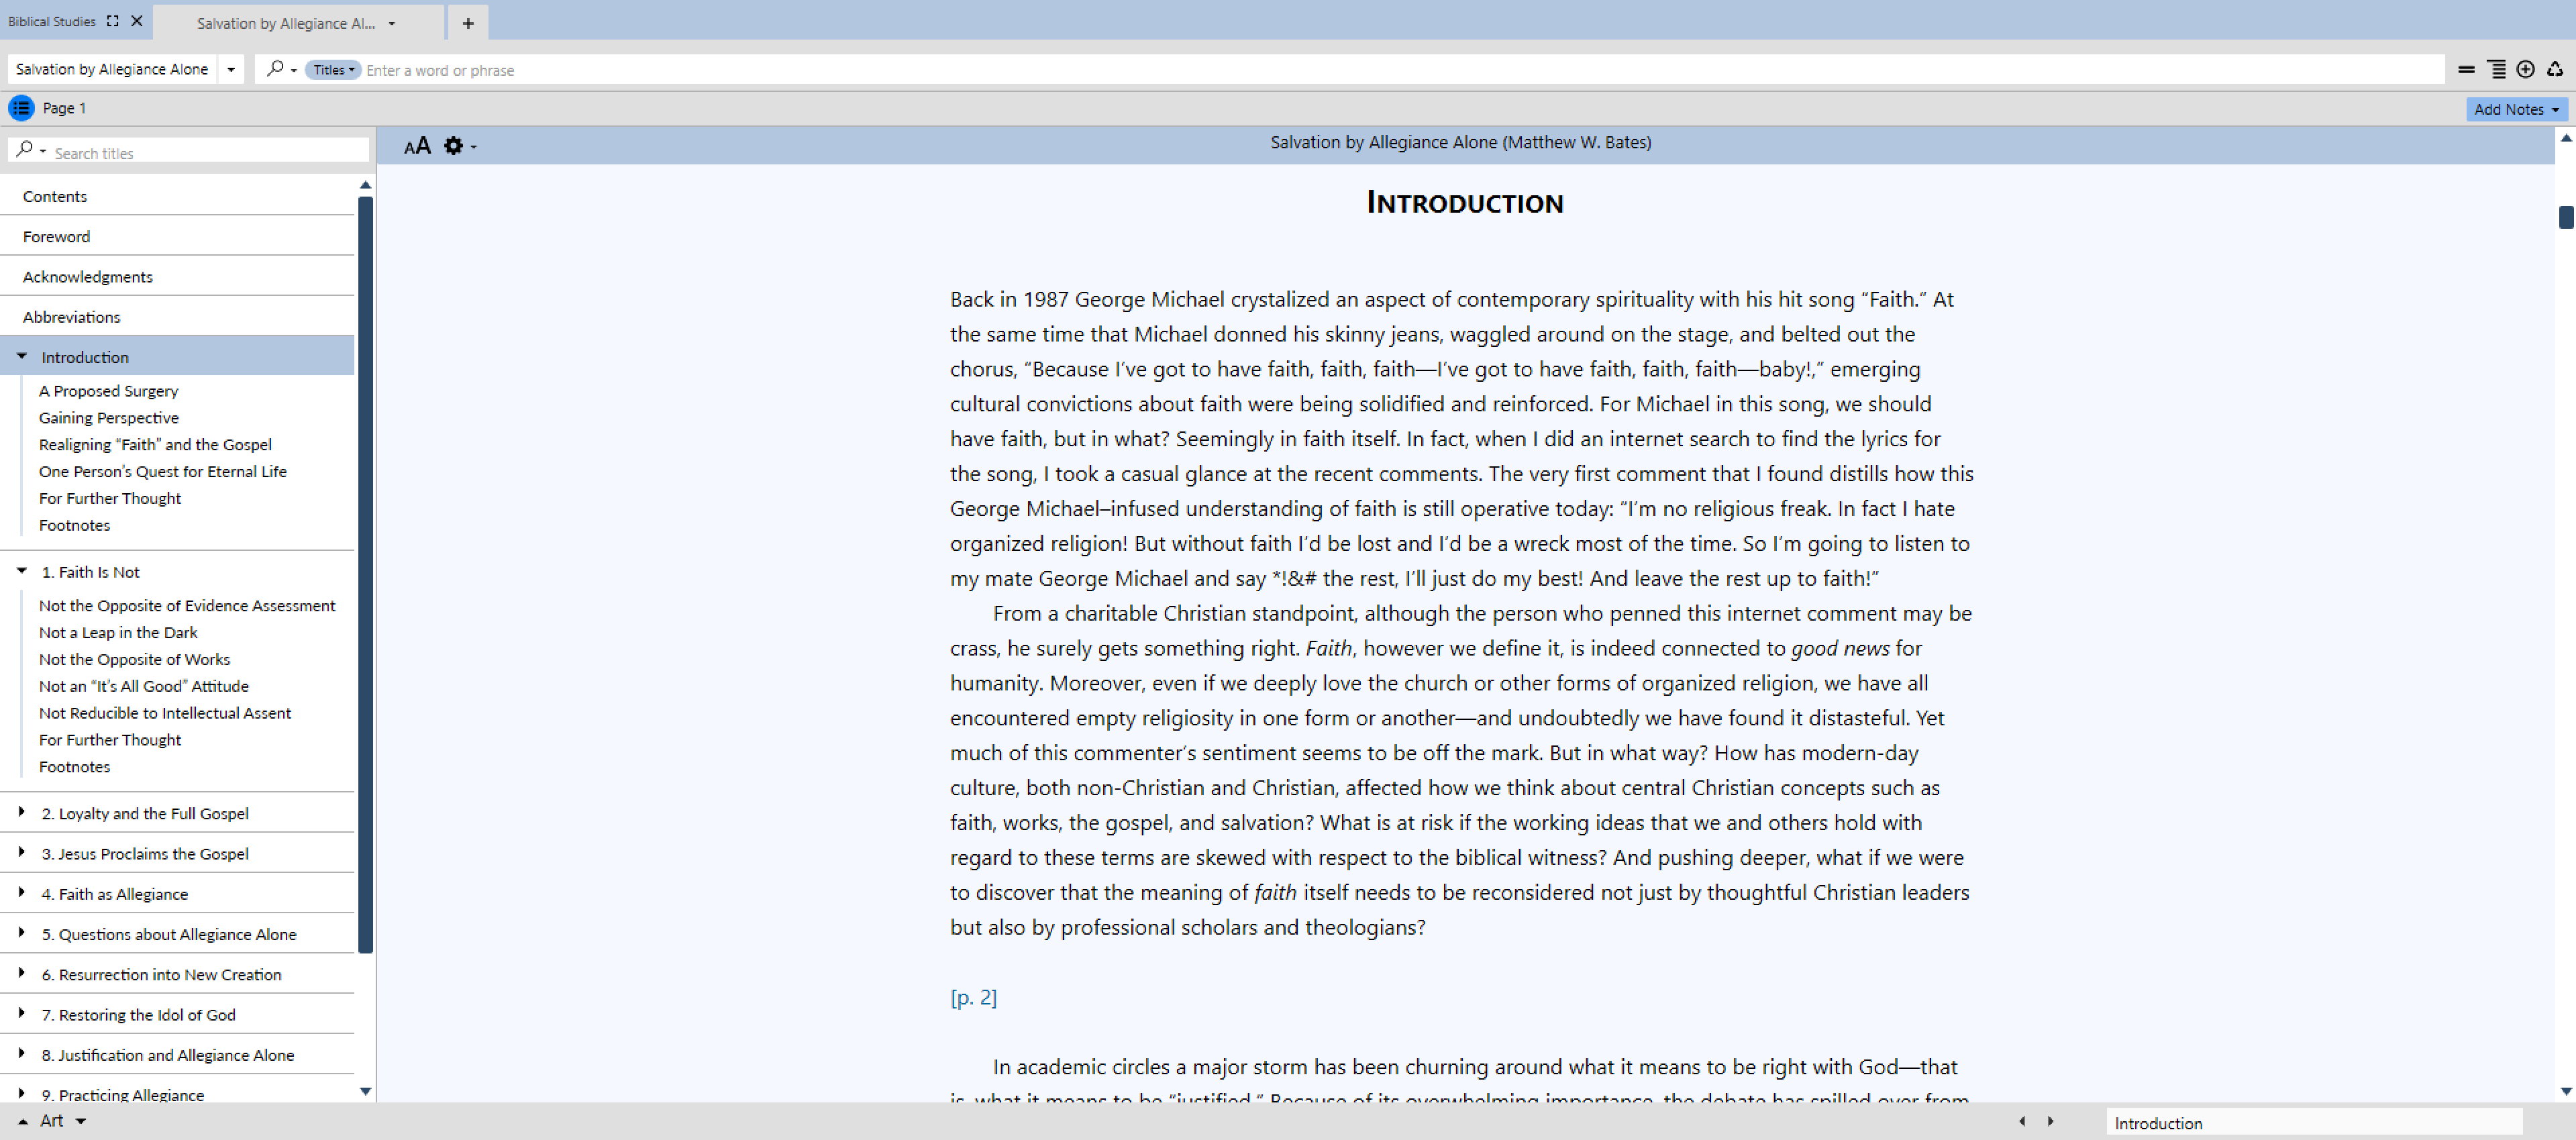Collapse the Introduction section
This screenshot has height=1140, width=2576.
[22, 356]
